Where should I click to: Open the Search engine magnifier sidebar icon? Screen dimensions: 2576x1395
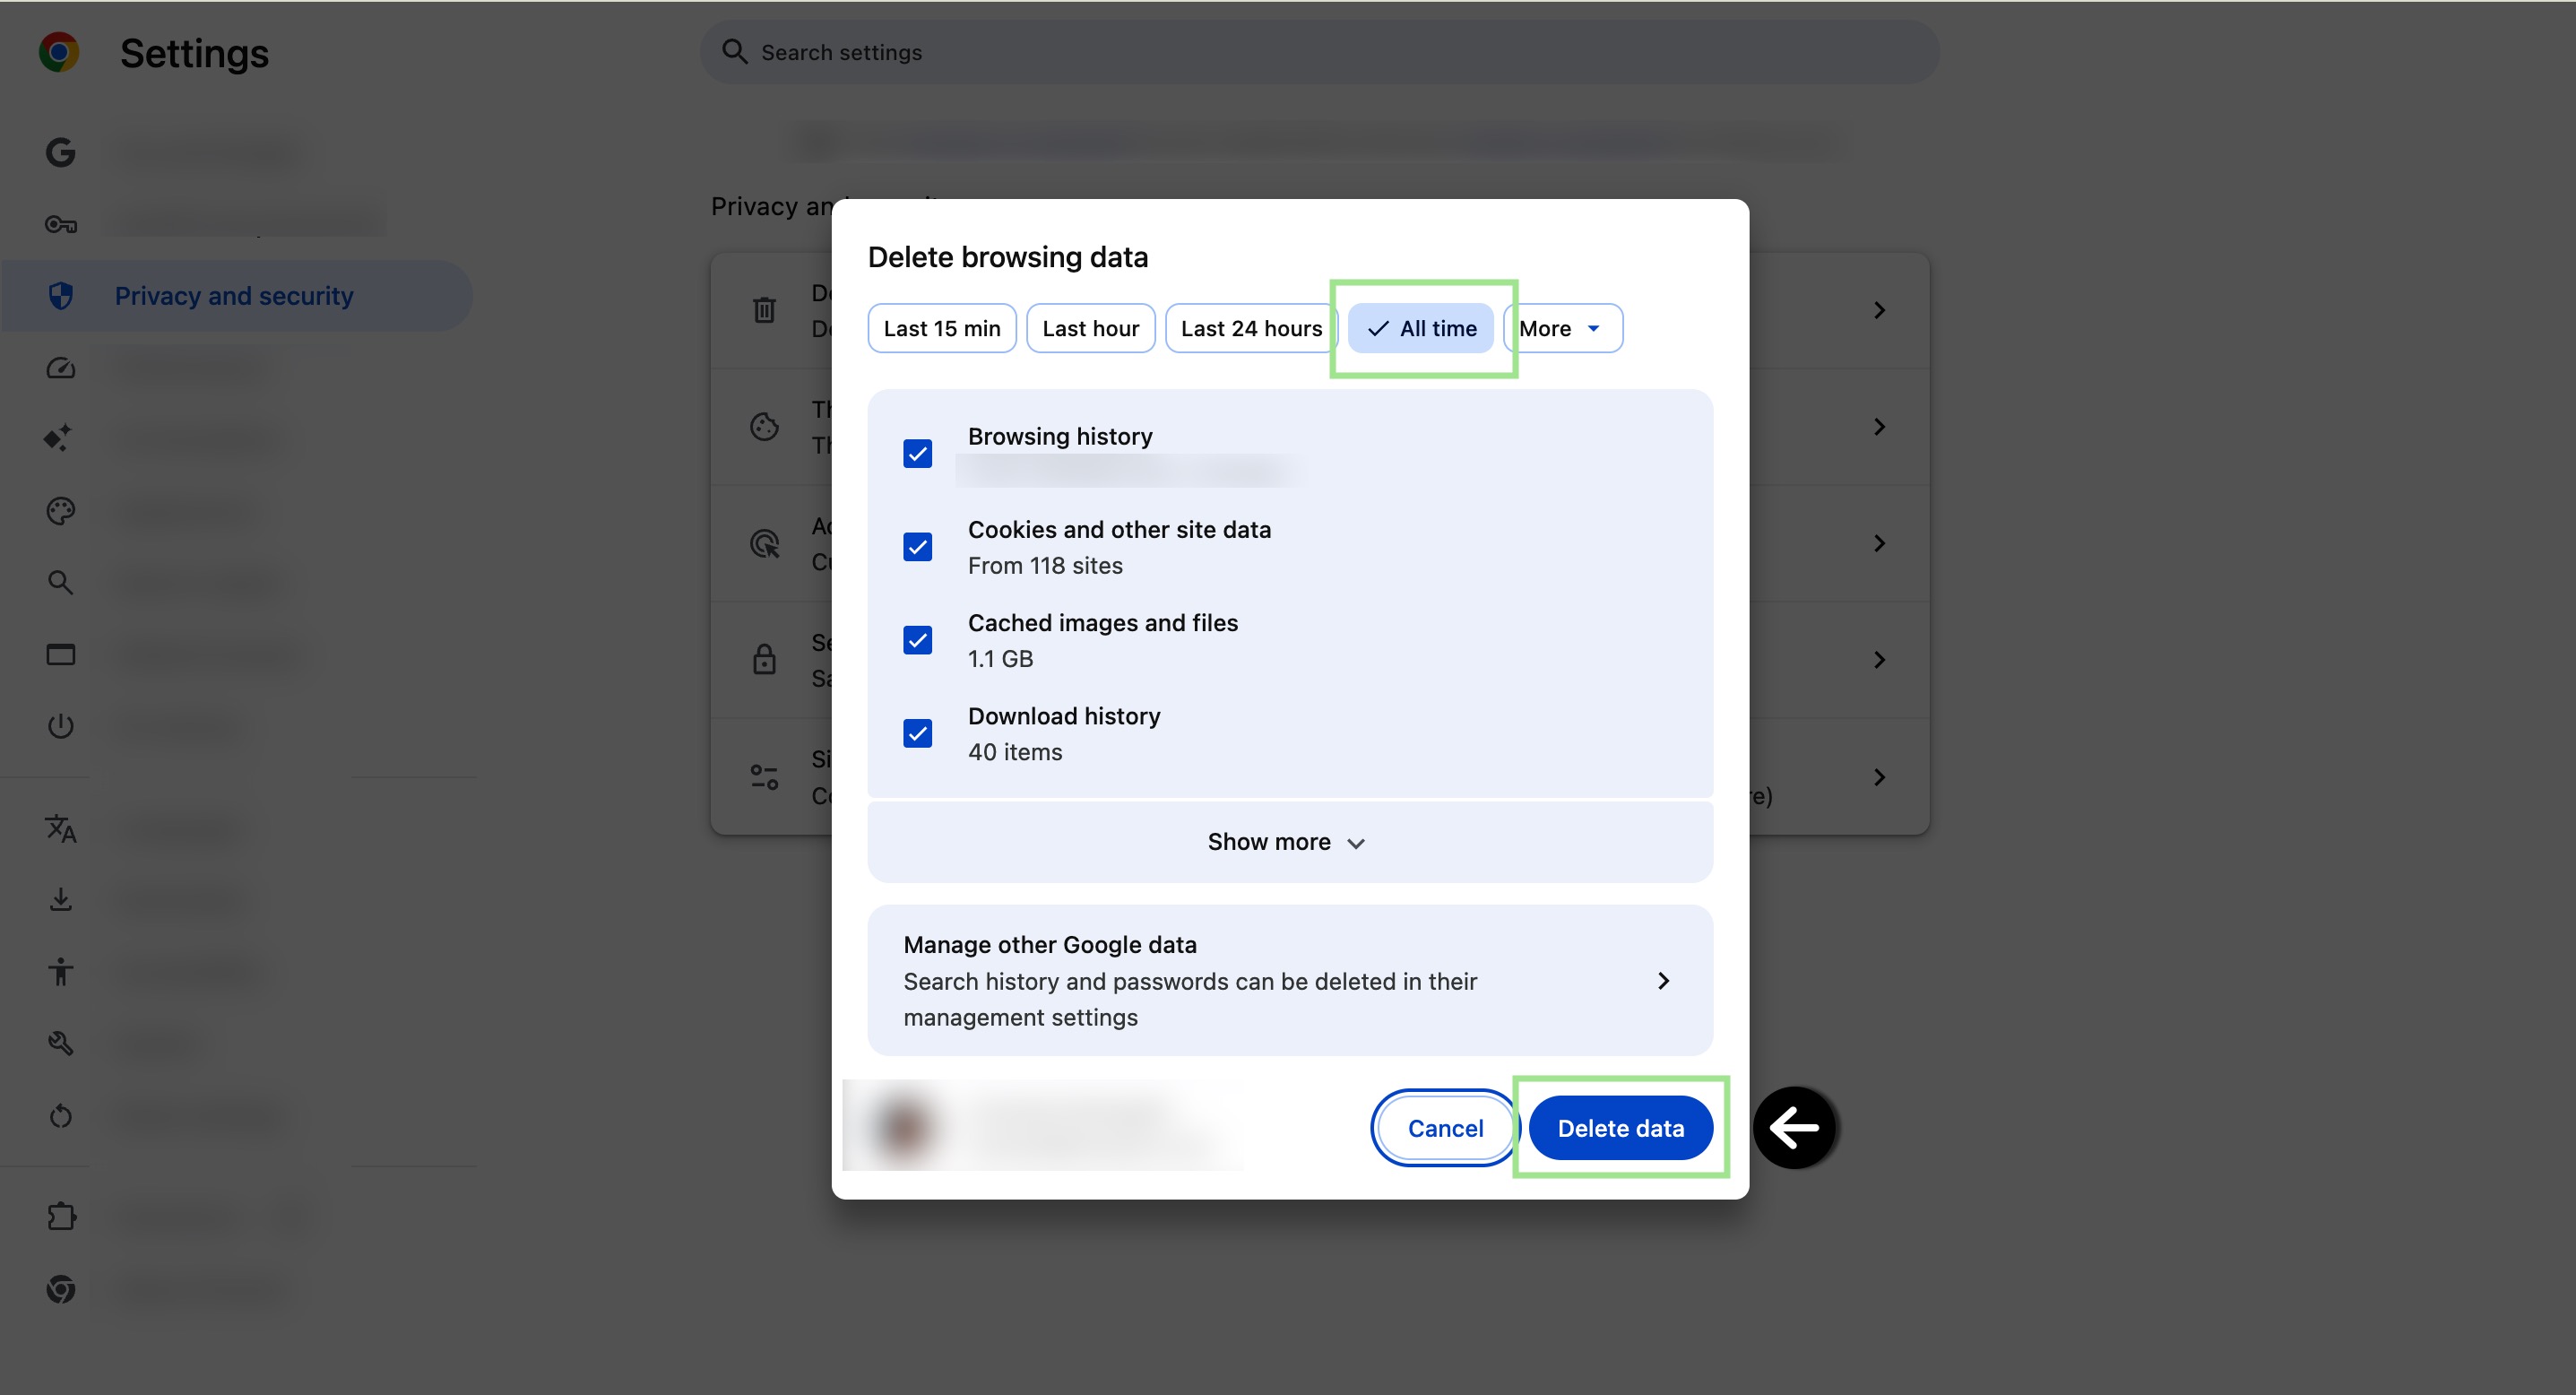pos(60,582)
